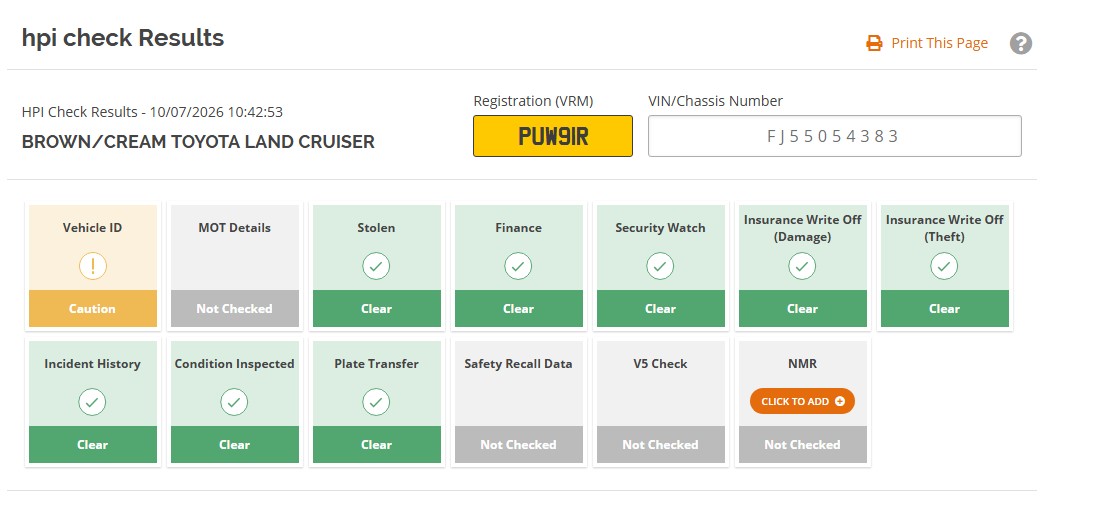Open help via the question mark icon
The width and height of the screenshot is (1093, 507).
click(1021, 43)
